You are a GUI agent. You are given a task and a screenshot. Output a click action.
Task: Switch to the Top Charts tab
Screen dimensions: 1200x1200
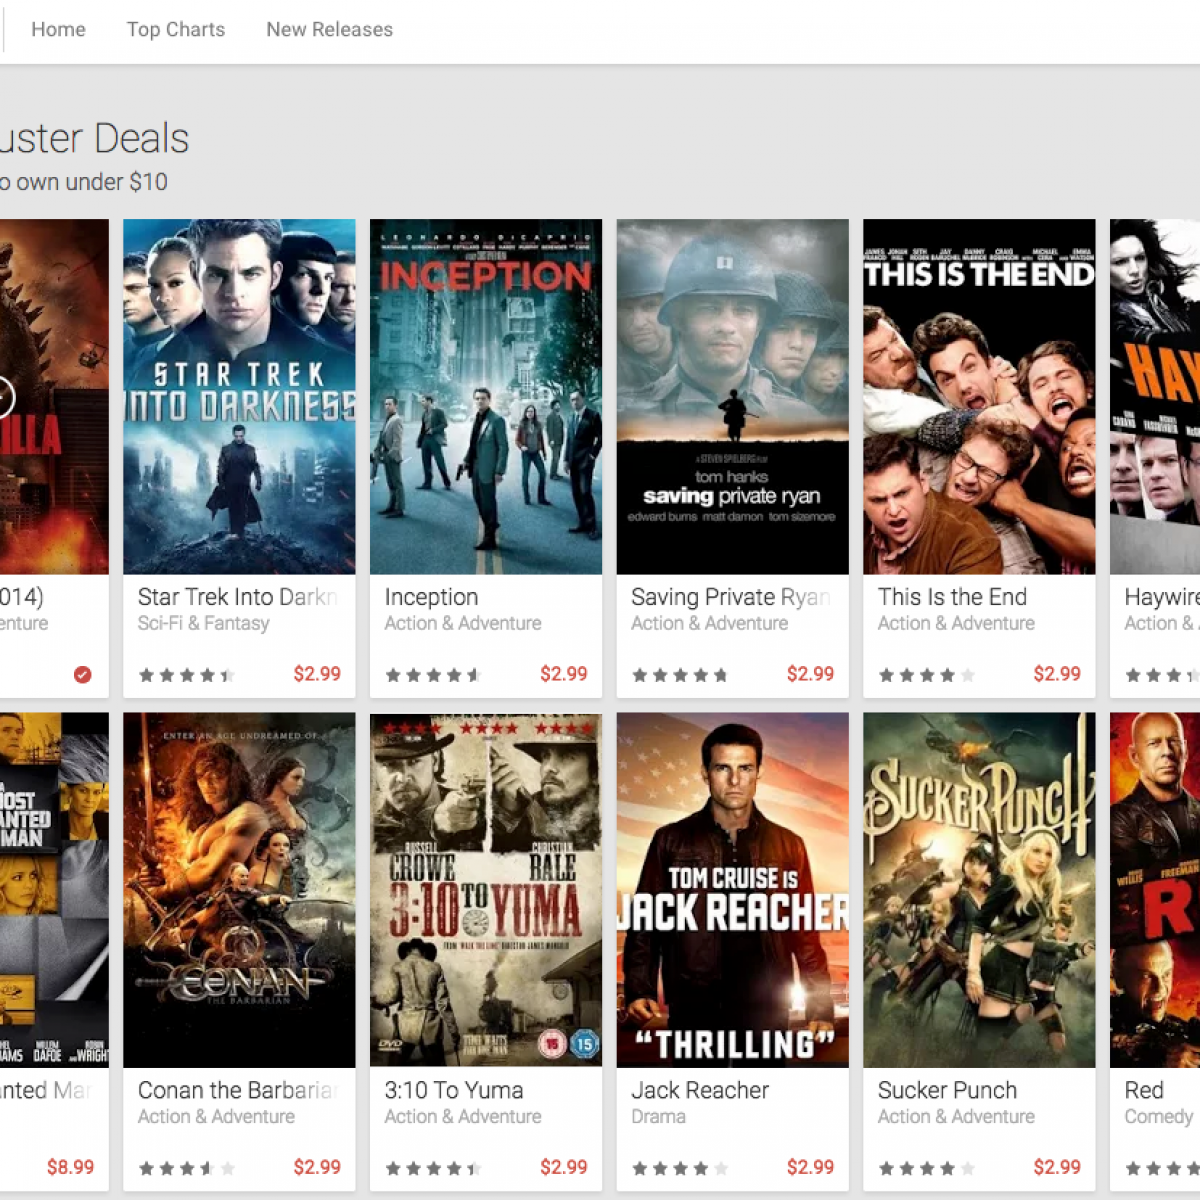[x=176, y=30]
